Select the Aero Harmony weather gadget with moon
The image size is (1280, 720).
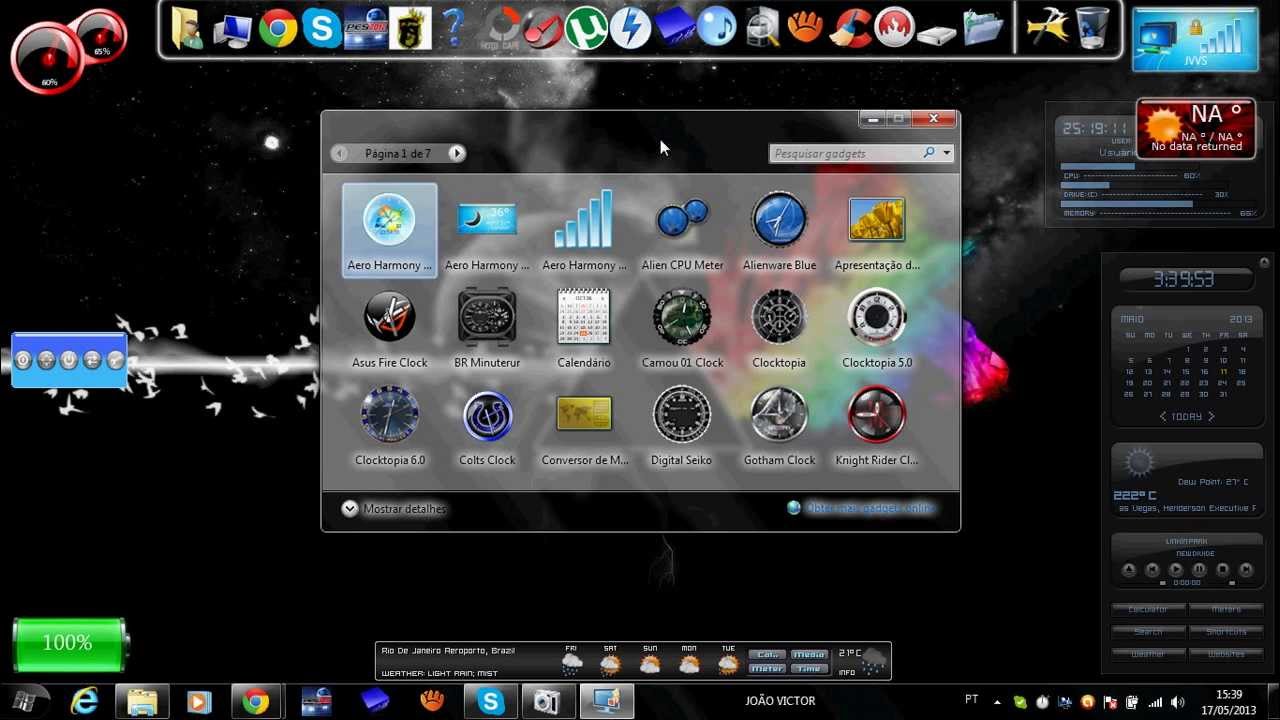[487, 231]
